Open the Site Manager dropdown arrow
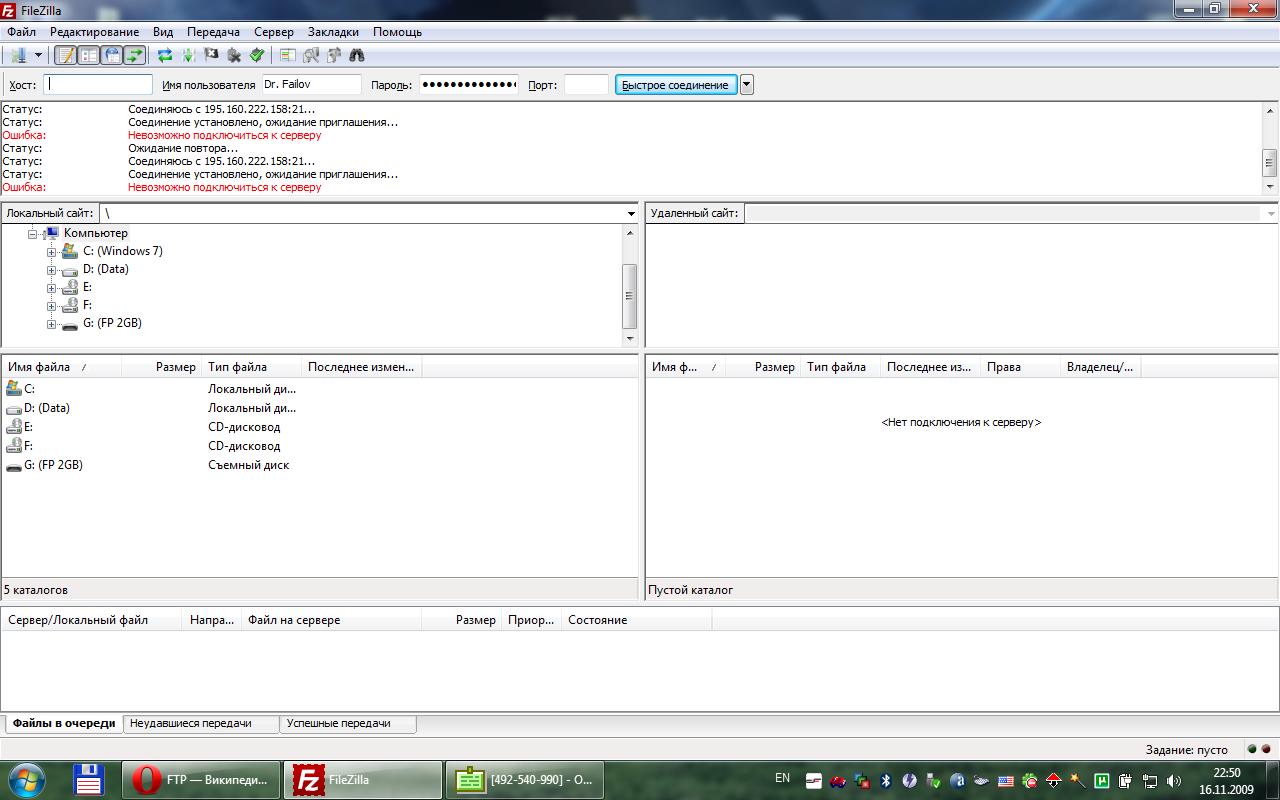The height and width of the screenshot is (800, 1280). [x=38, y=56]
